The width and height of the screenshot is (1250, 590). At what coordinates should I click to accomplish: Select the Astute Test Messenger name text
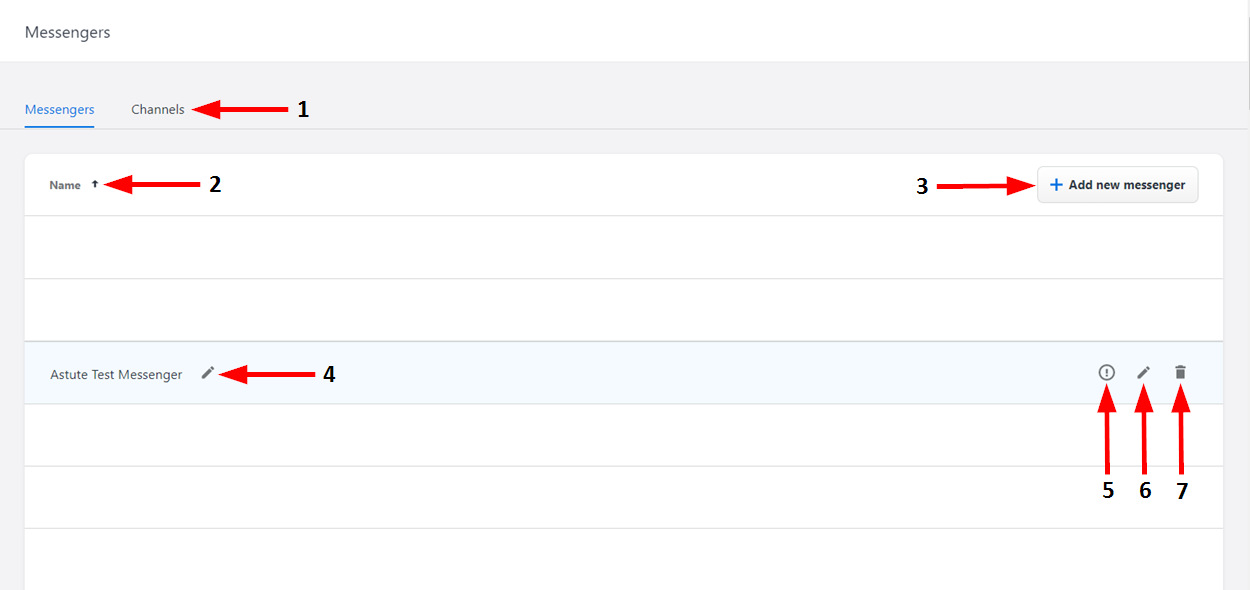point(116,375)
